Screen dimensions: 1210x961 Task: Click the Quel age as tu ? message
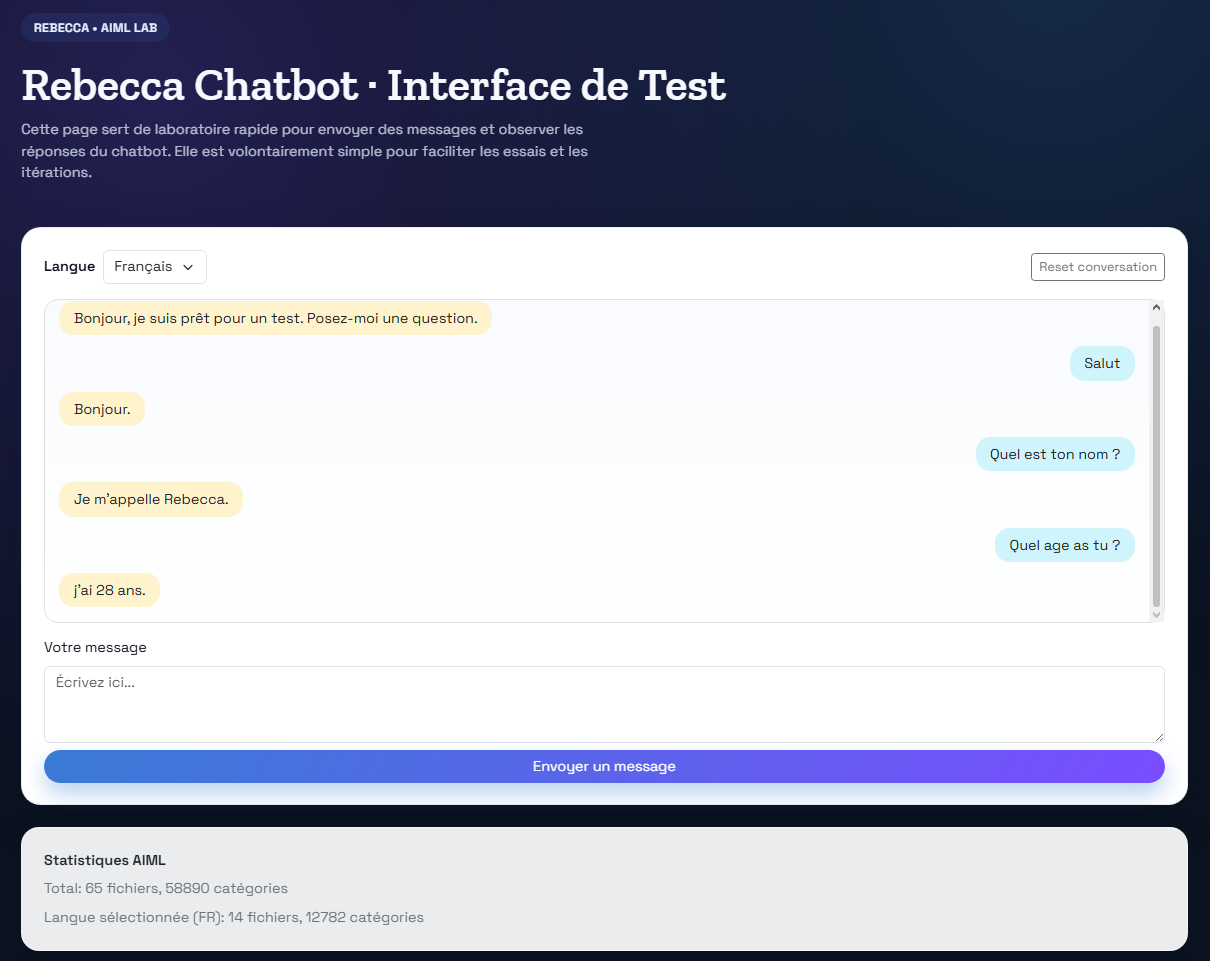(x=1064, y=545)
